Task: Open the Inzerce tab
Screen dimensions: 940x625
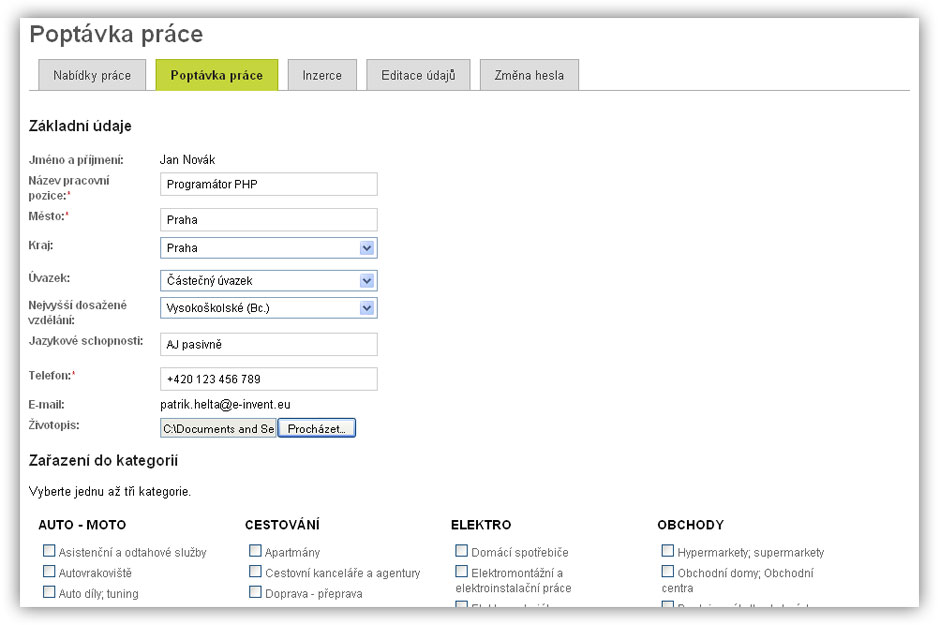Action: click(x=322, y=75)
